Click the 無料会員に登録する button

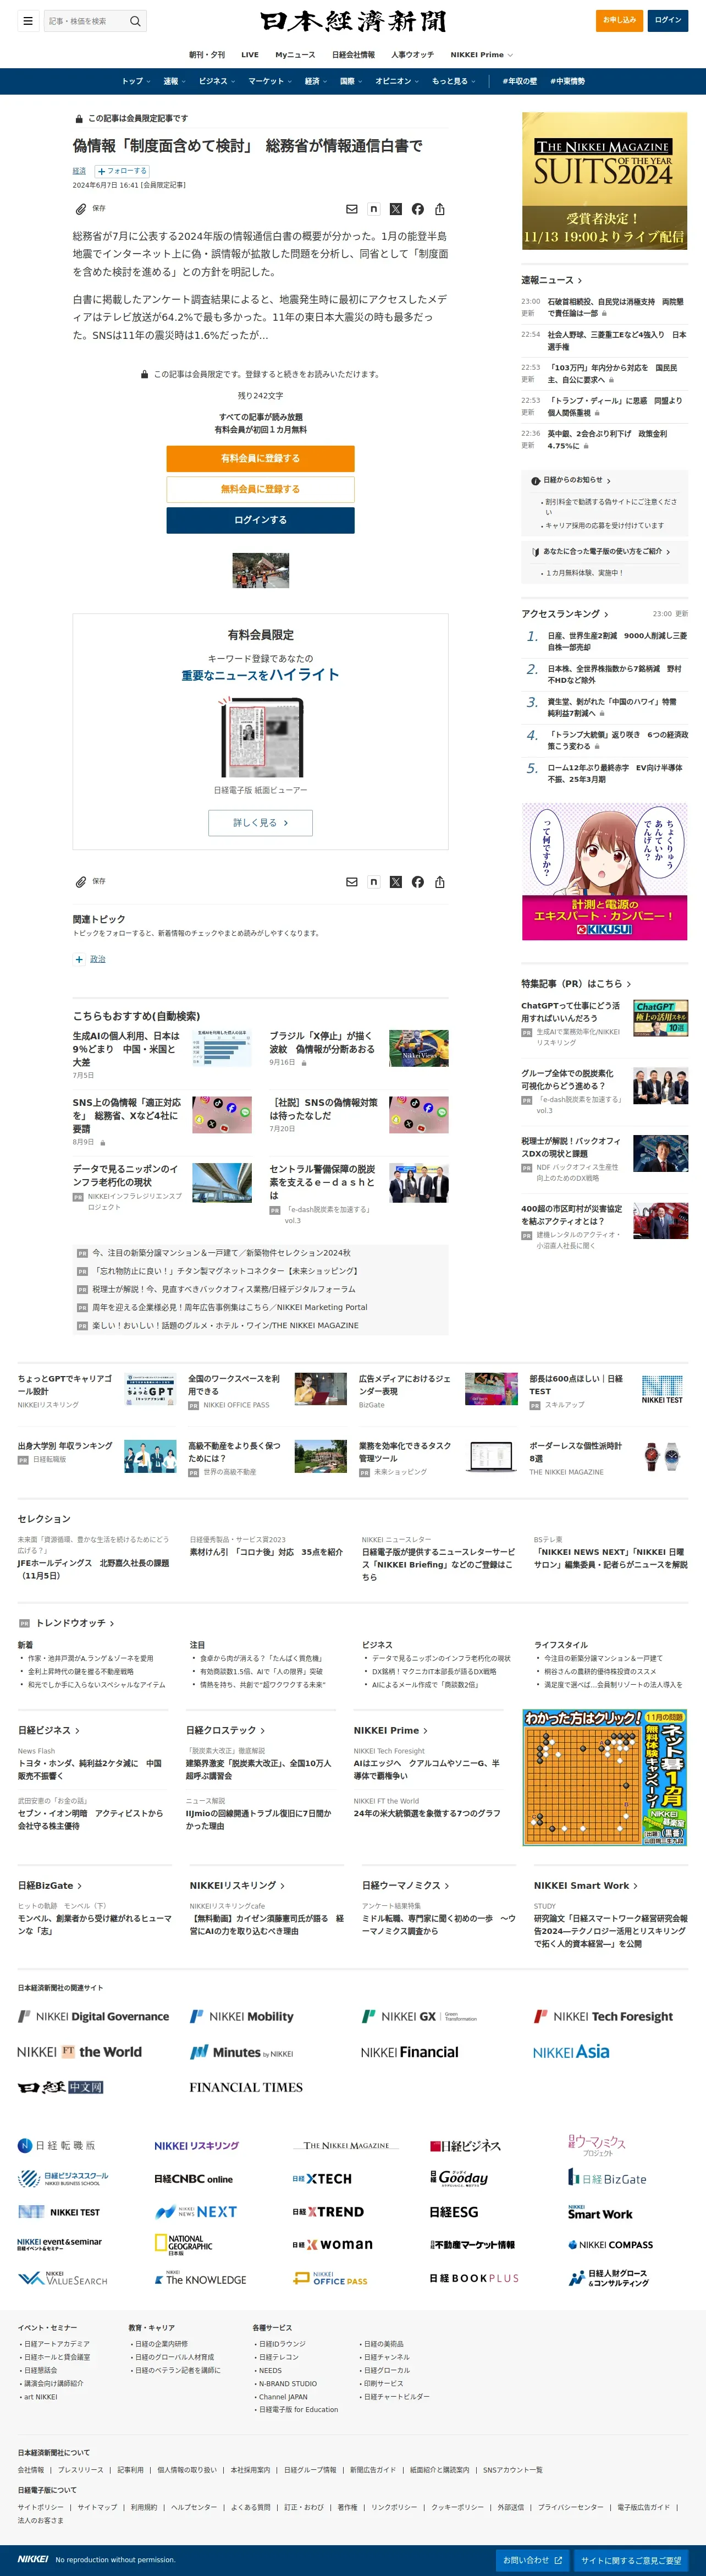click(260, 489)
